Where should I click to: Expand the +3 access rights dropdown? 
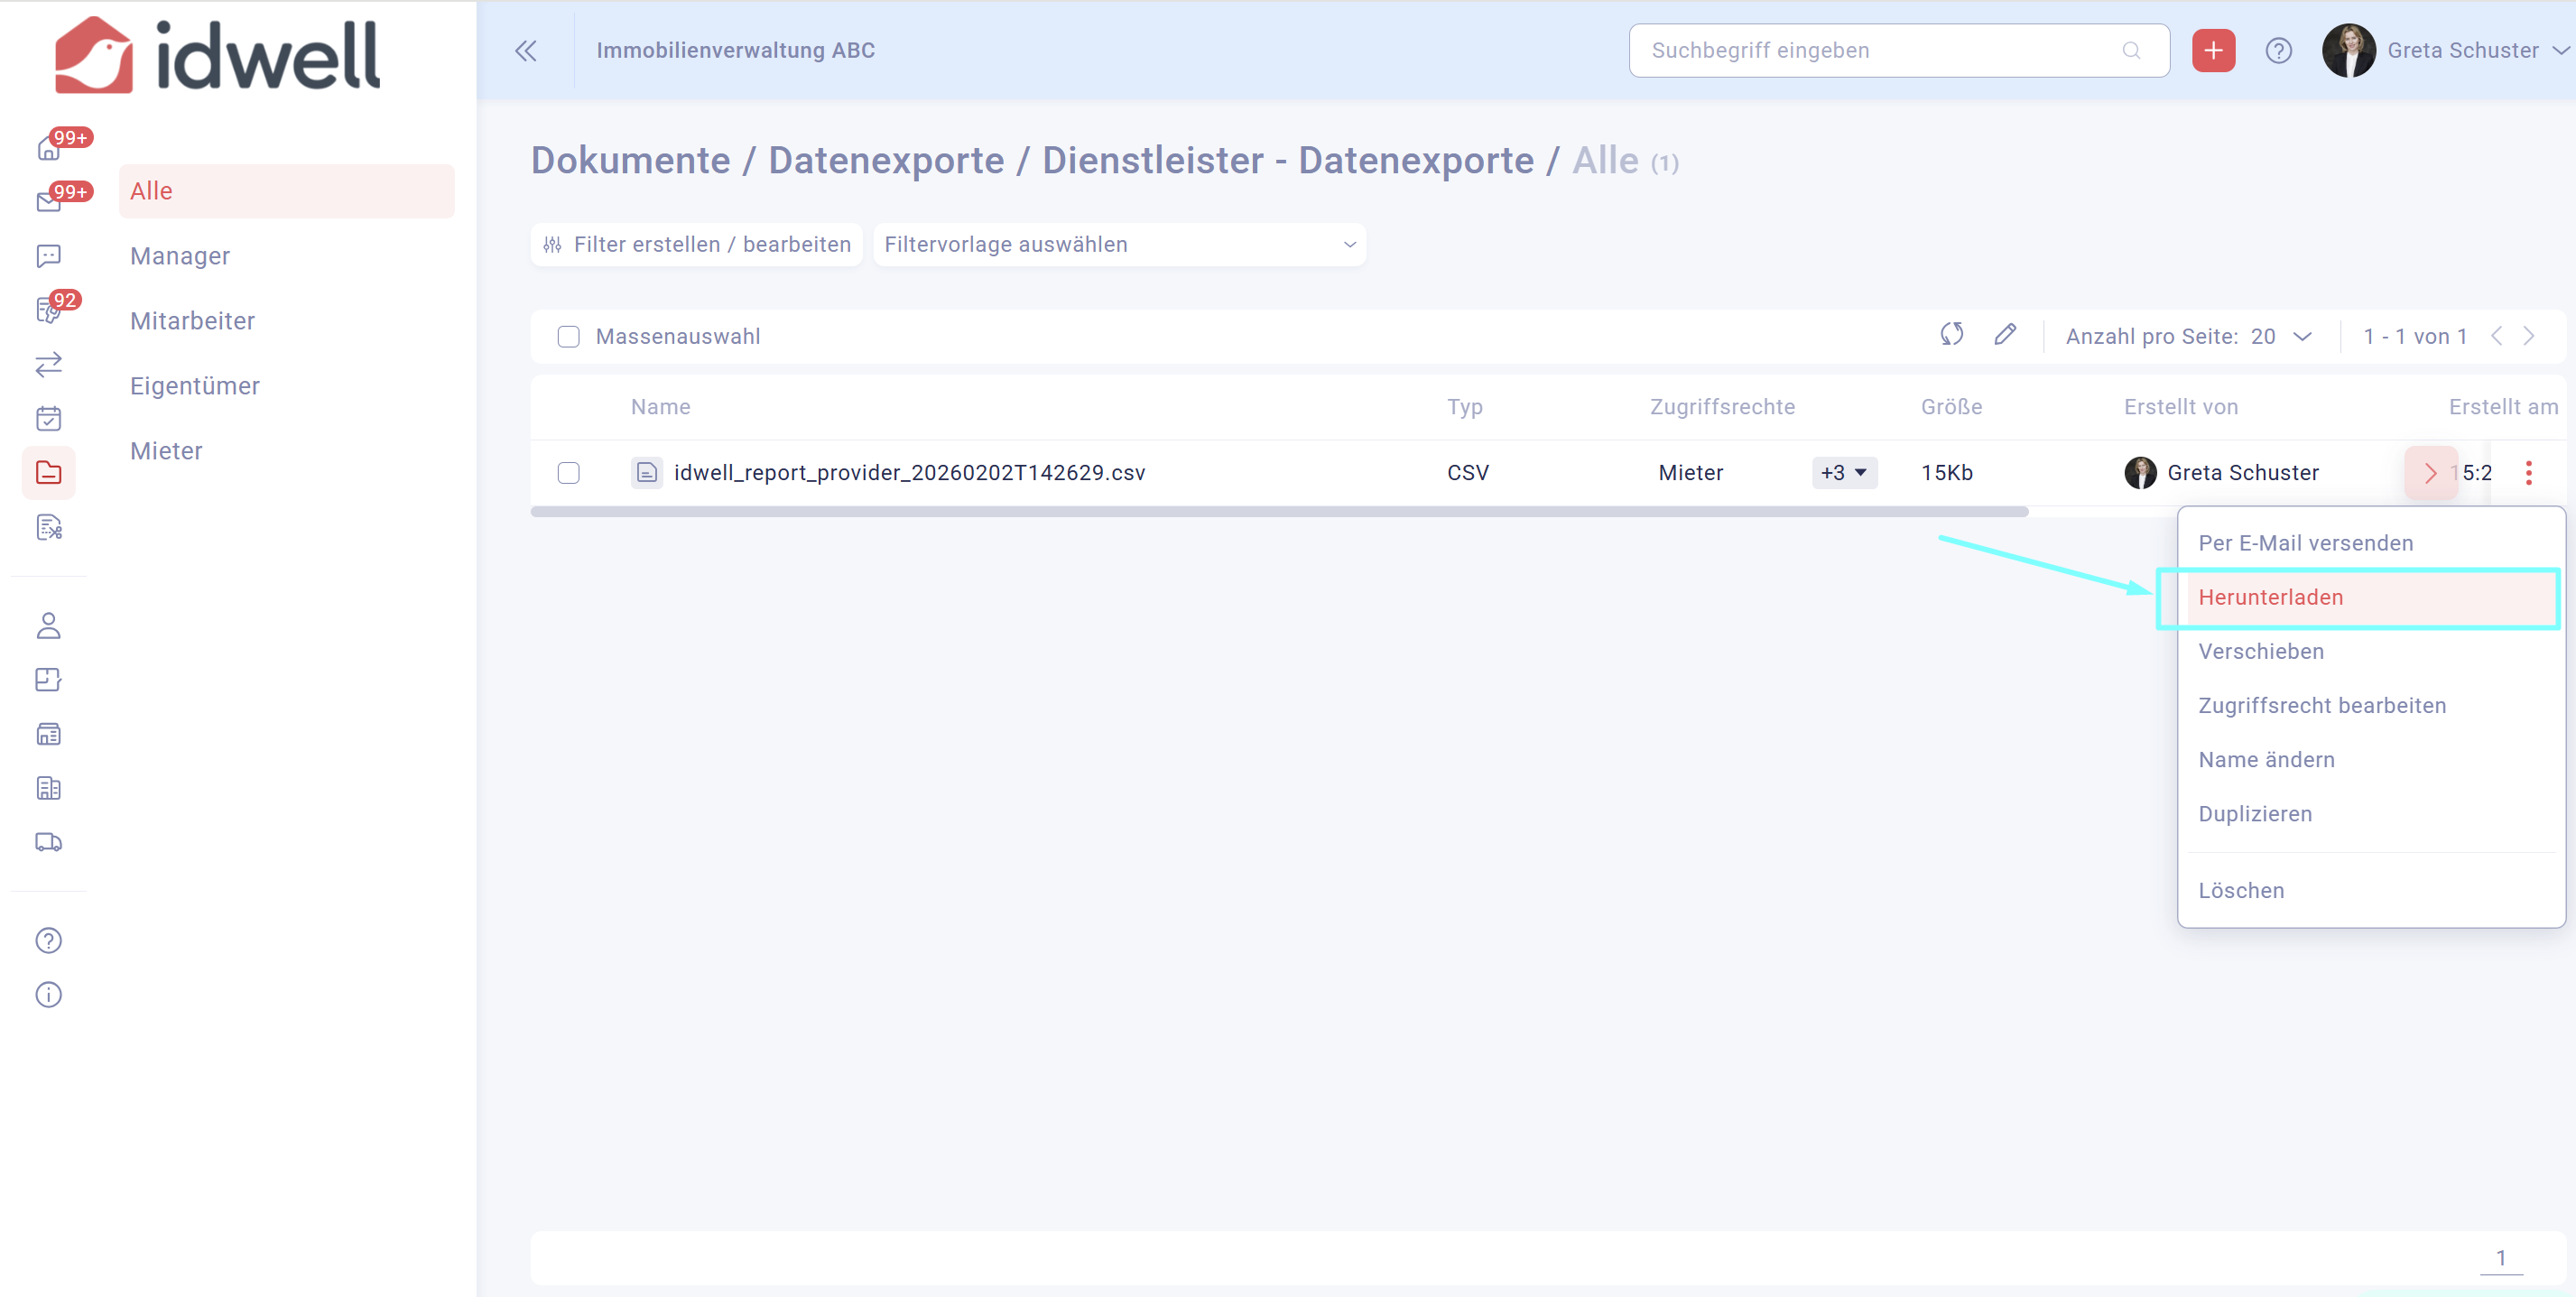pos(1843,473)
